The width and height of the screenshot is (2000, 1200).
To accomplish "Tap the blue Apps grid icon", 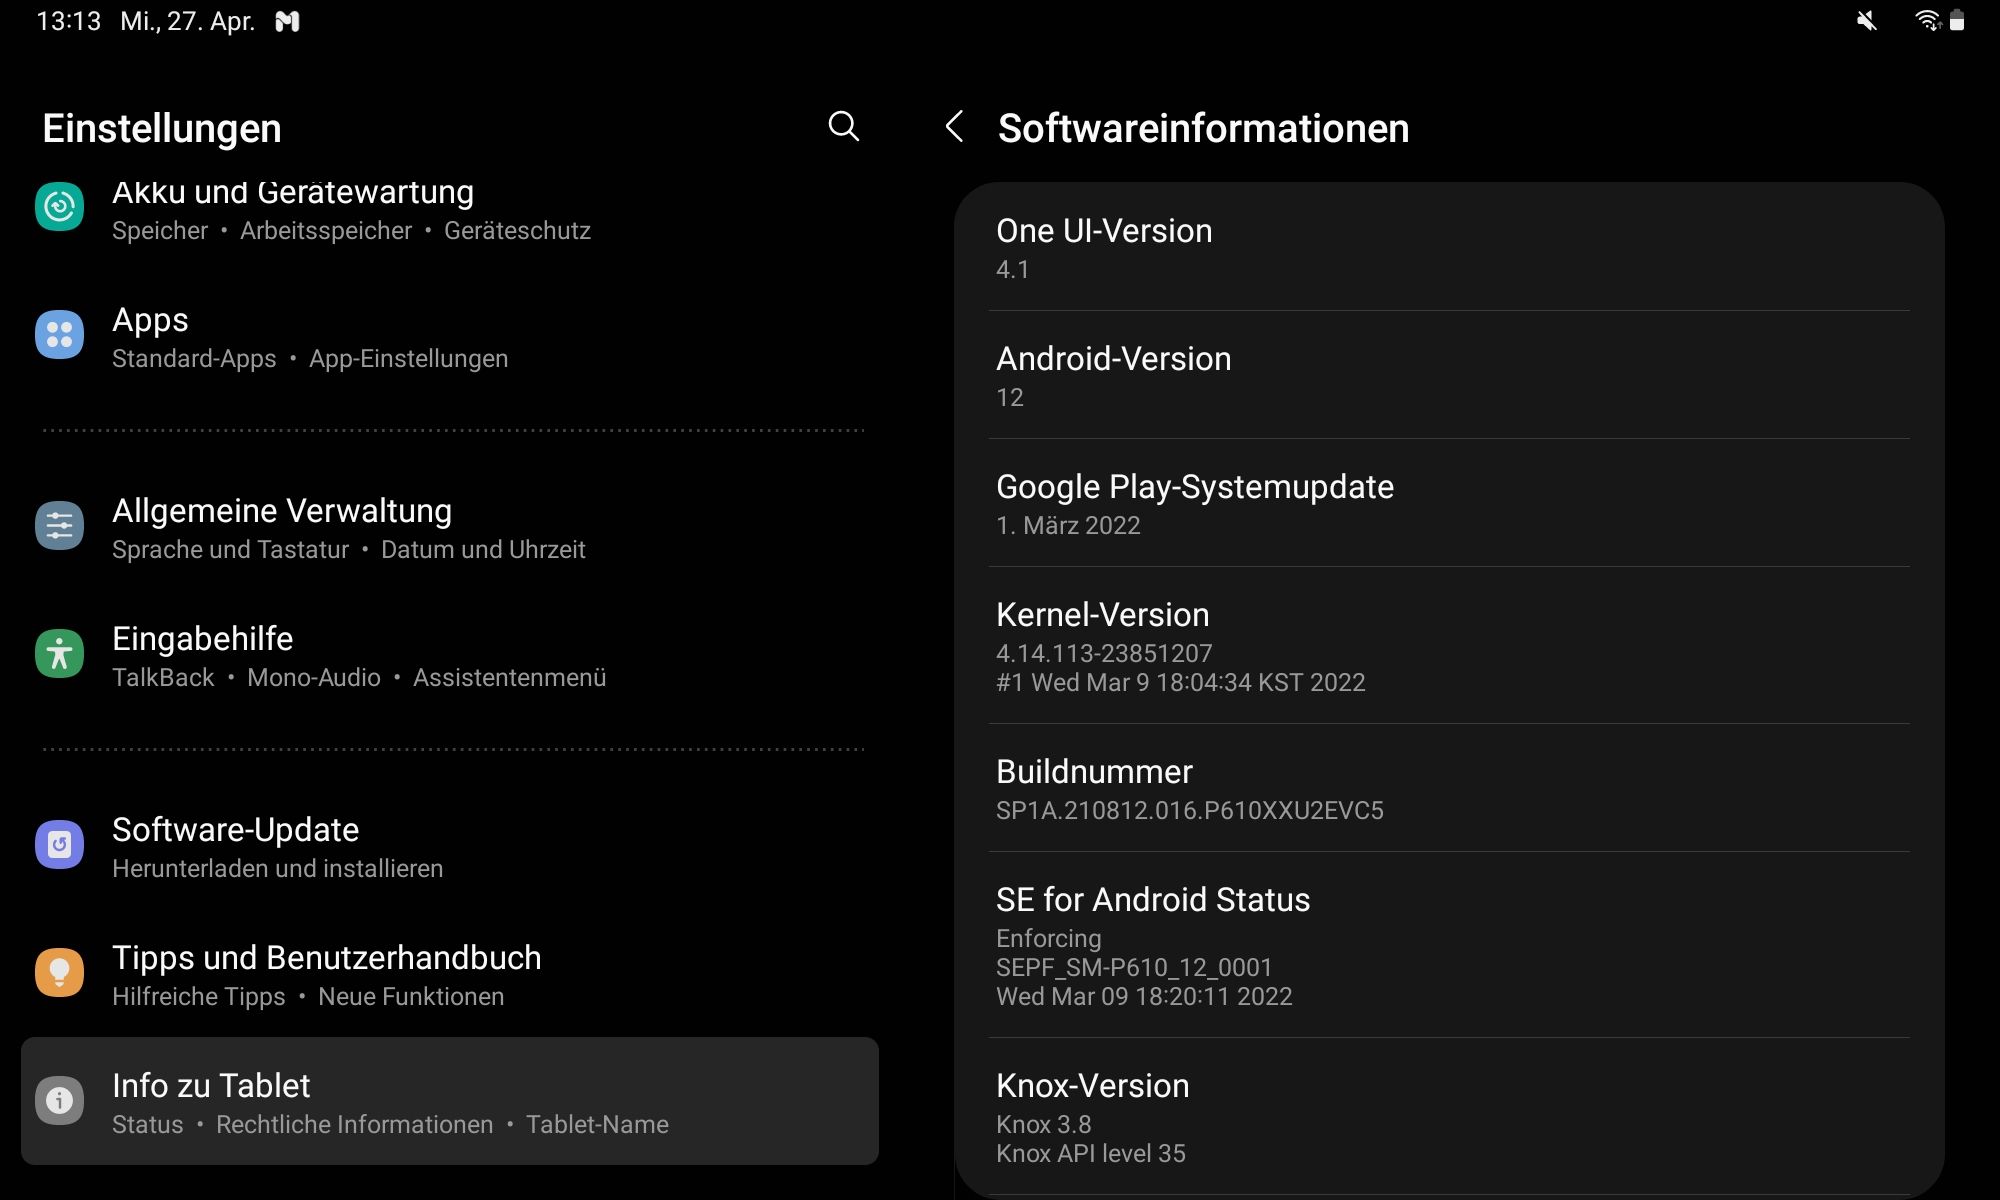I will [x=59, y=334].
